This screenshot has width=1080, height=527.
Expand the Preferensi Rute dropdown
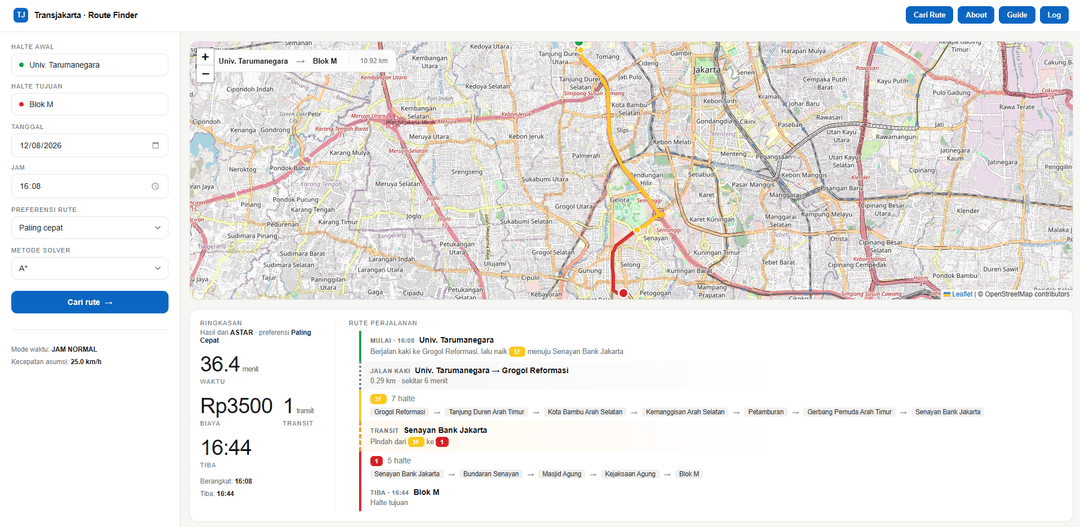(x=90, y=227)
